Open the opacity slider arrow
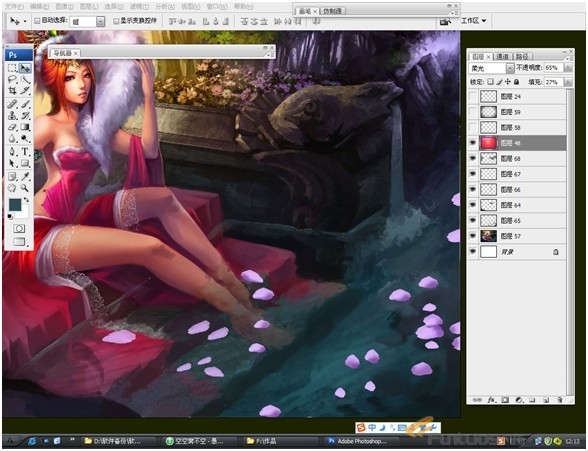This screenshot has width=588, height=451. pos(568,68)
